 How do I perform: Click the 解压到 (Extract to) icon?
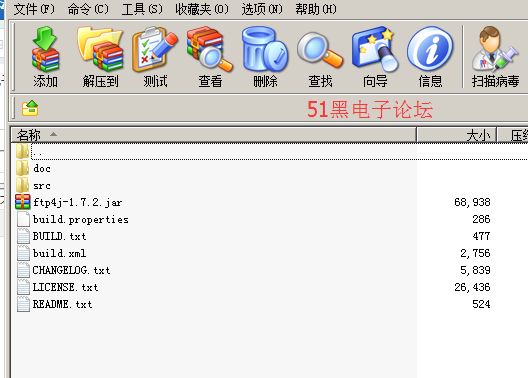click(100, 49)
